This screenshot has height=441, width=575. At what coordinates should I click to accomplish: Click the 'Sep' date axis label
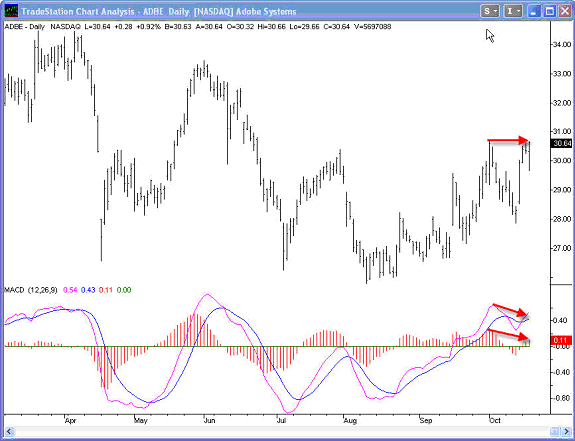[x=425, y=420]
